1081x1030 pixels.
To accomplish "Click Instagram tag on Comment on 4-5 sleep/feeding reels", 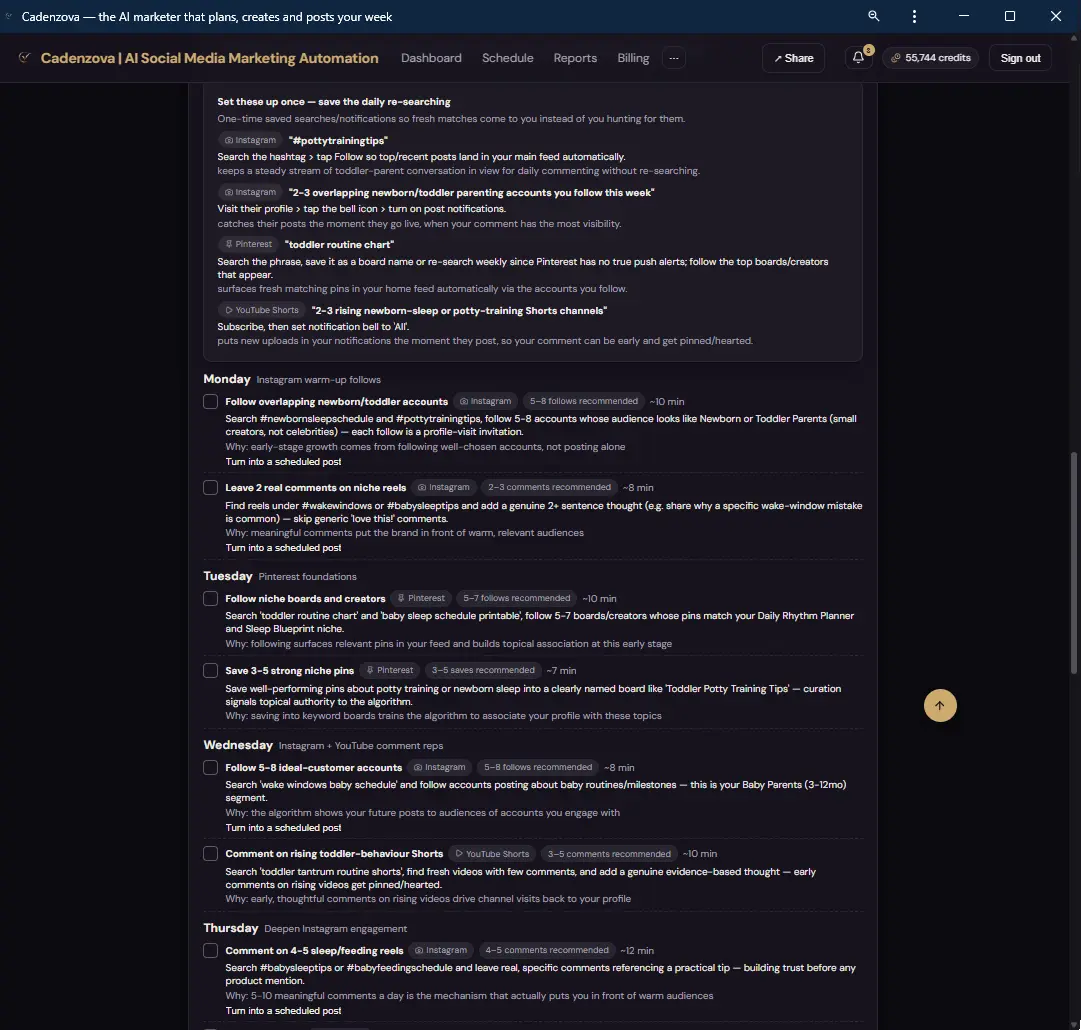I will pyautogui.click(x=441, y=950).
